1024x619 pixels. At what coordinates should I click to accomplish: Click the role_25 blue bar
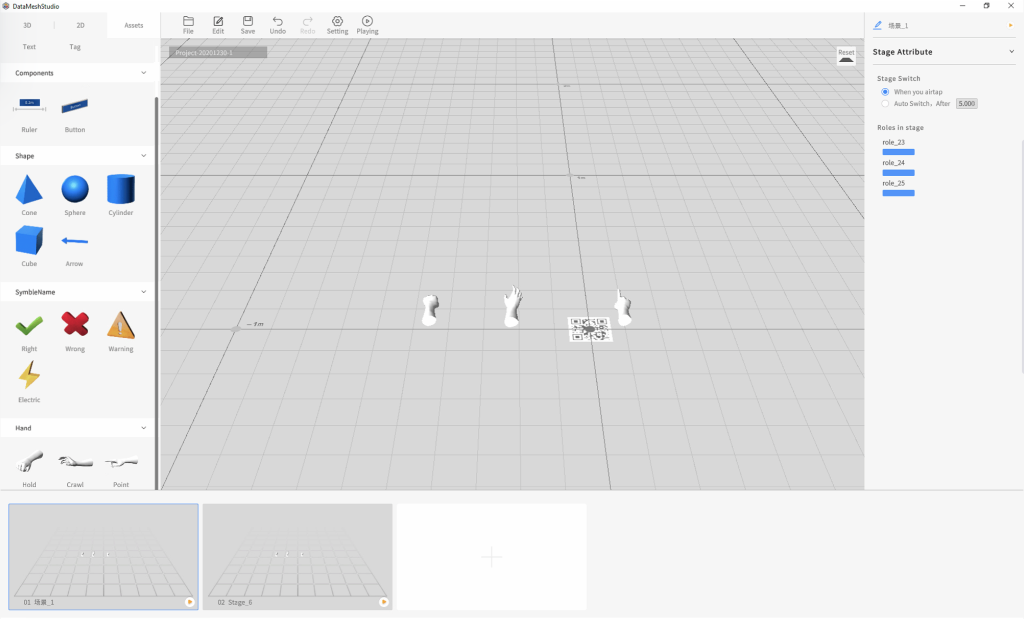(x=899, y=193)
